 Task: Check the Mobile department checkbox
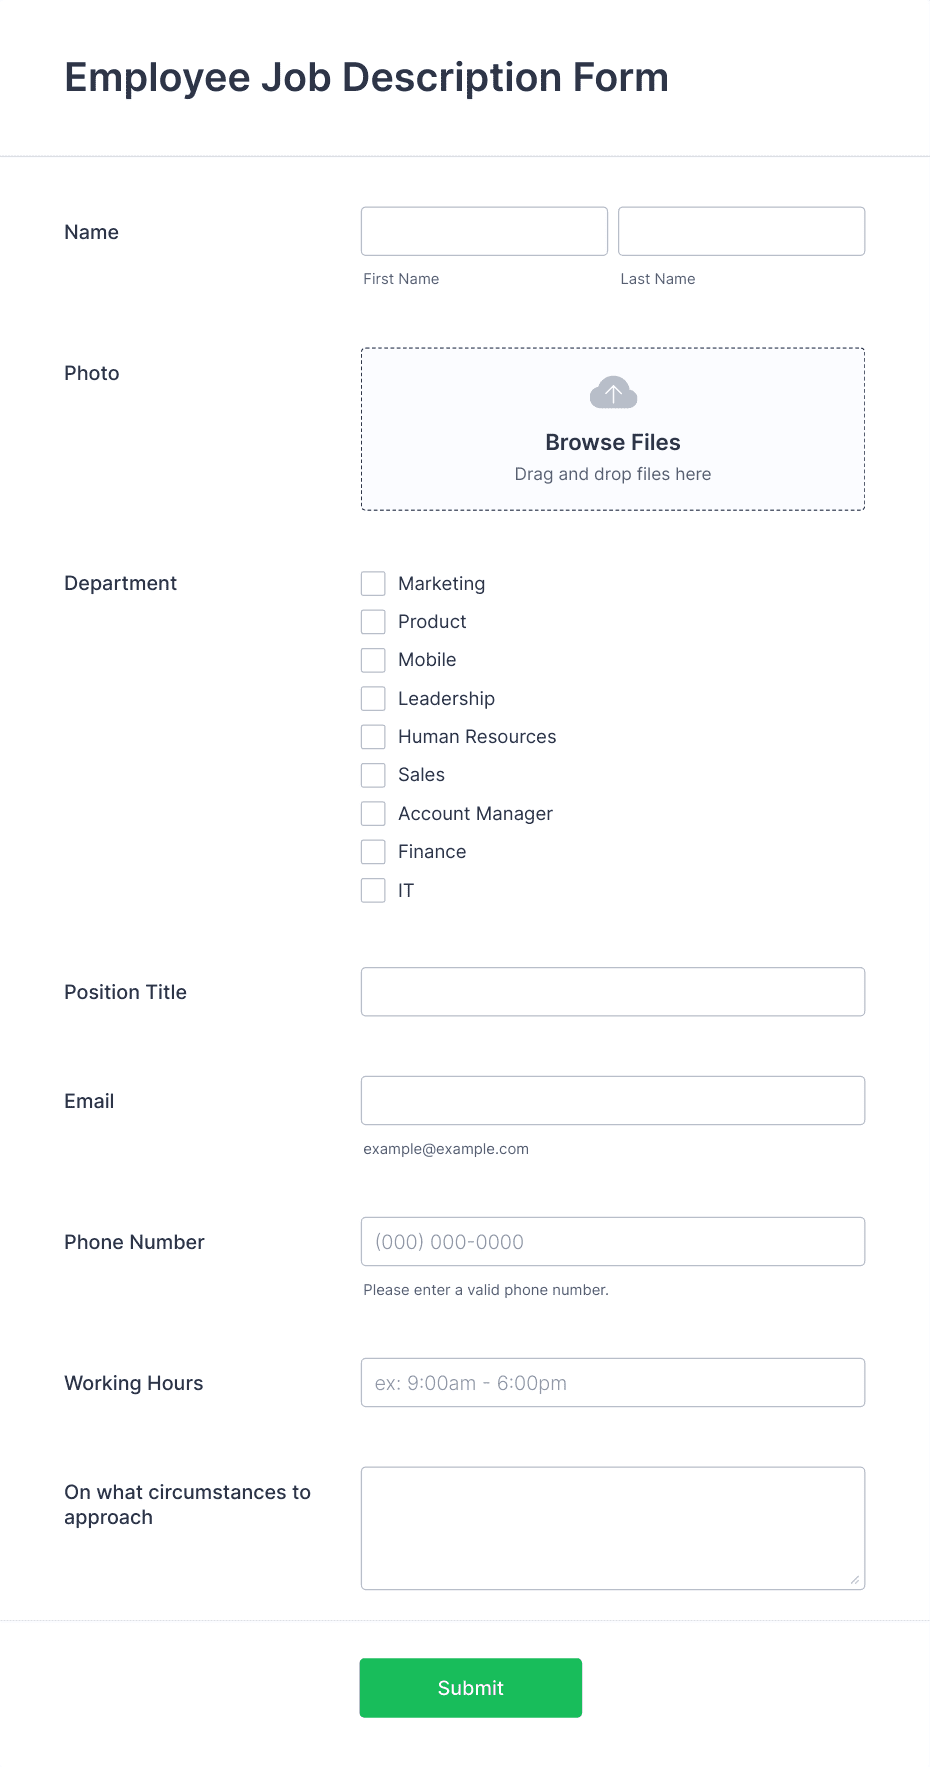373,660
